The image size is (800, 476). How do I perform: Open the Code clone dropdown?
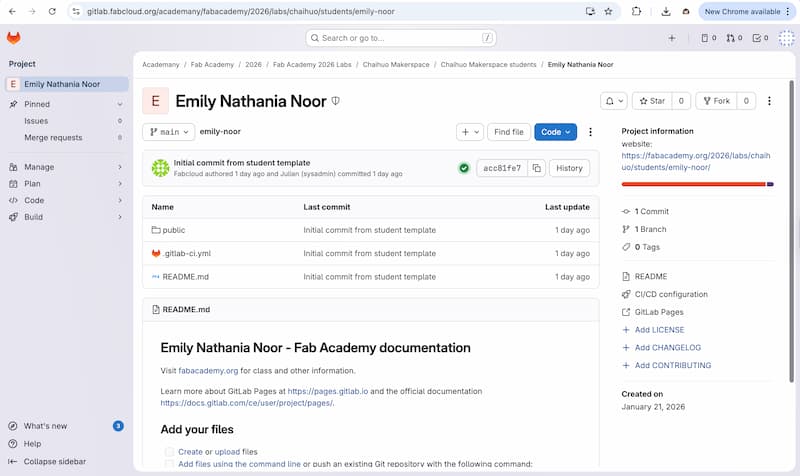[x=556, y=132]
